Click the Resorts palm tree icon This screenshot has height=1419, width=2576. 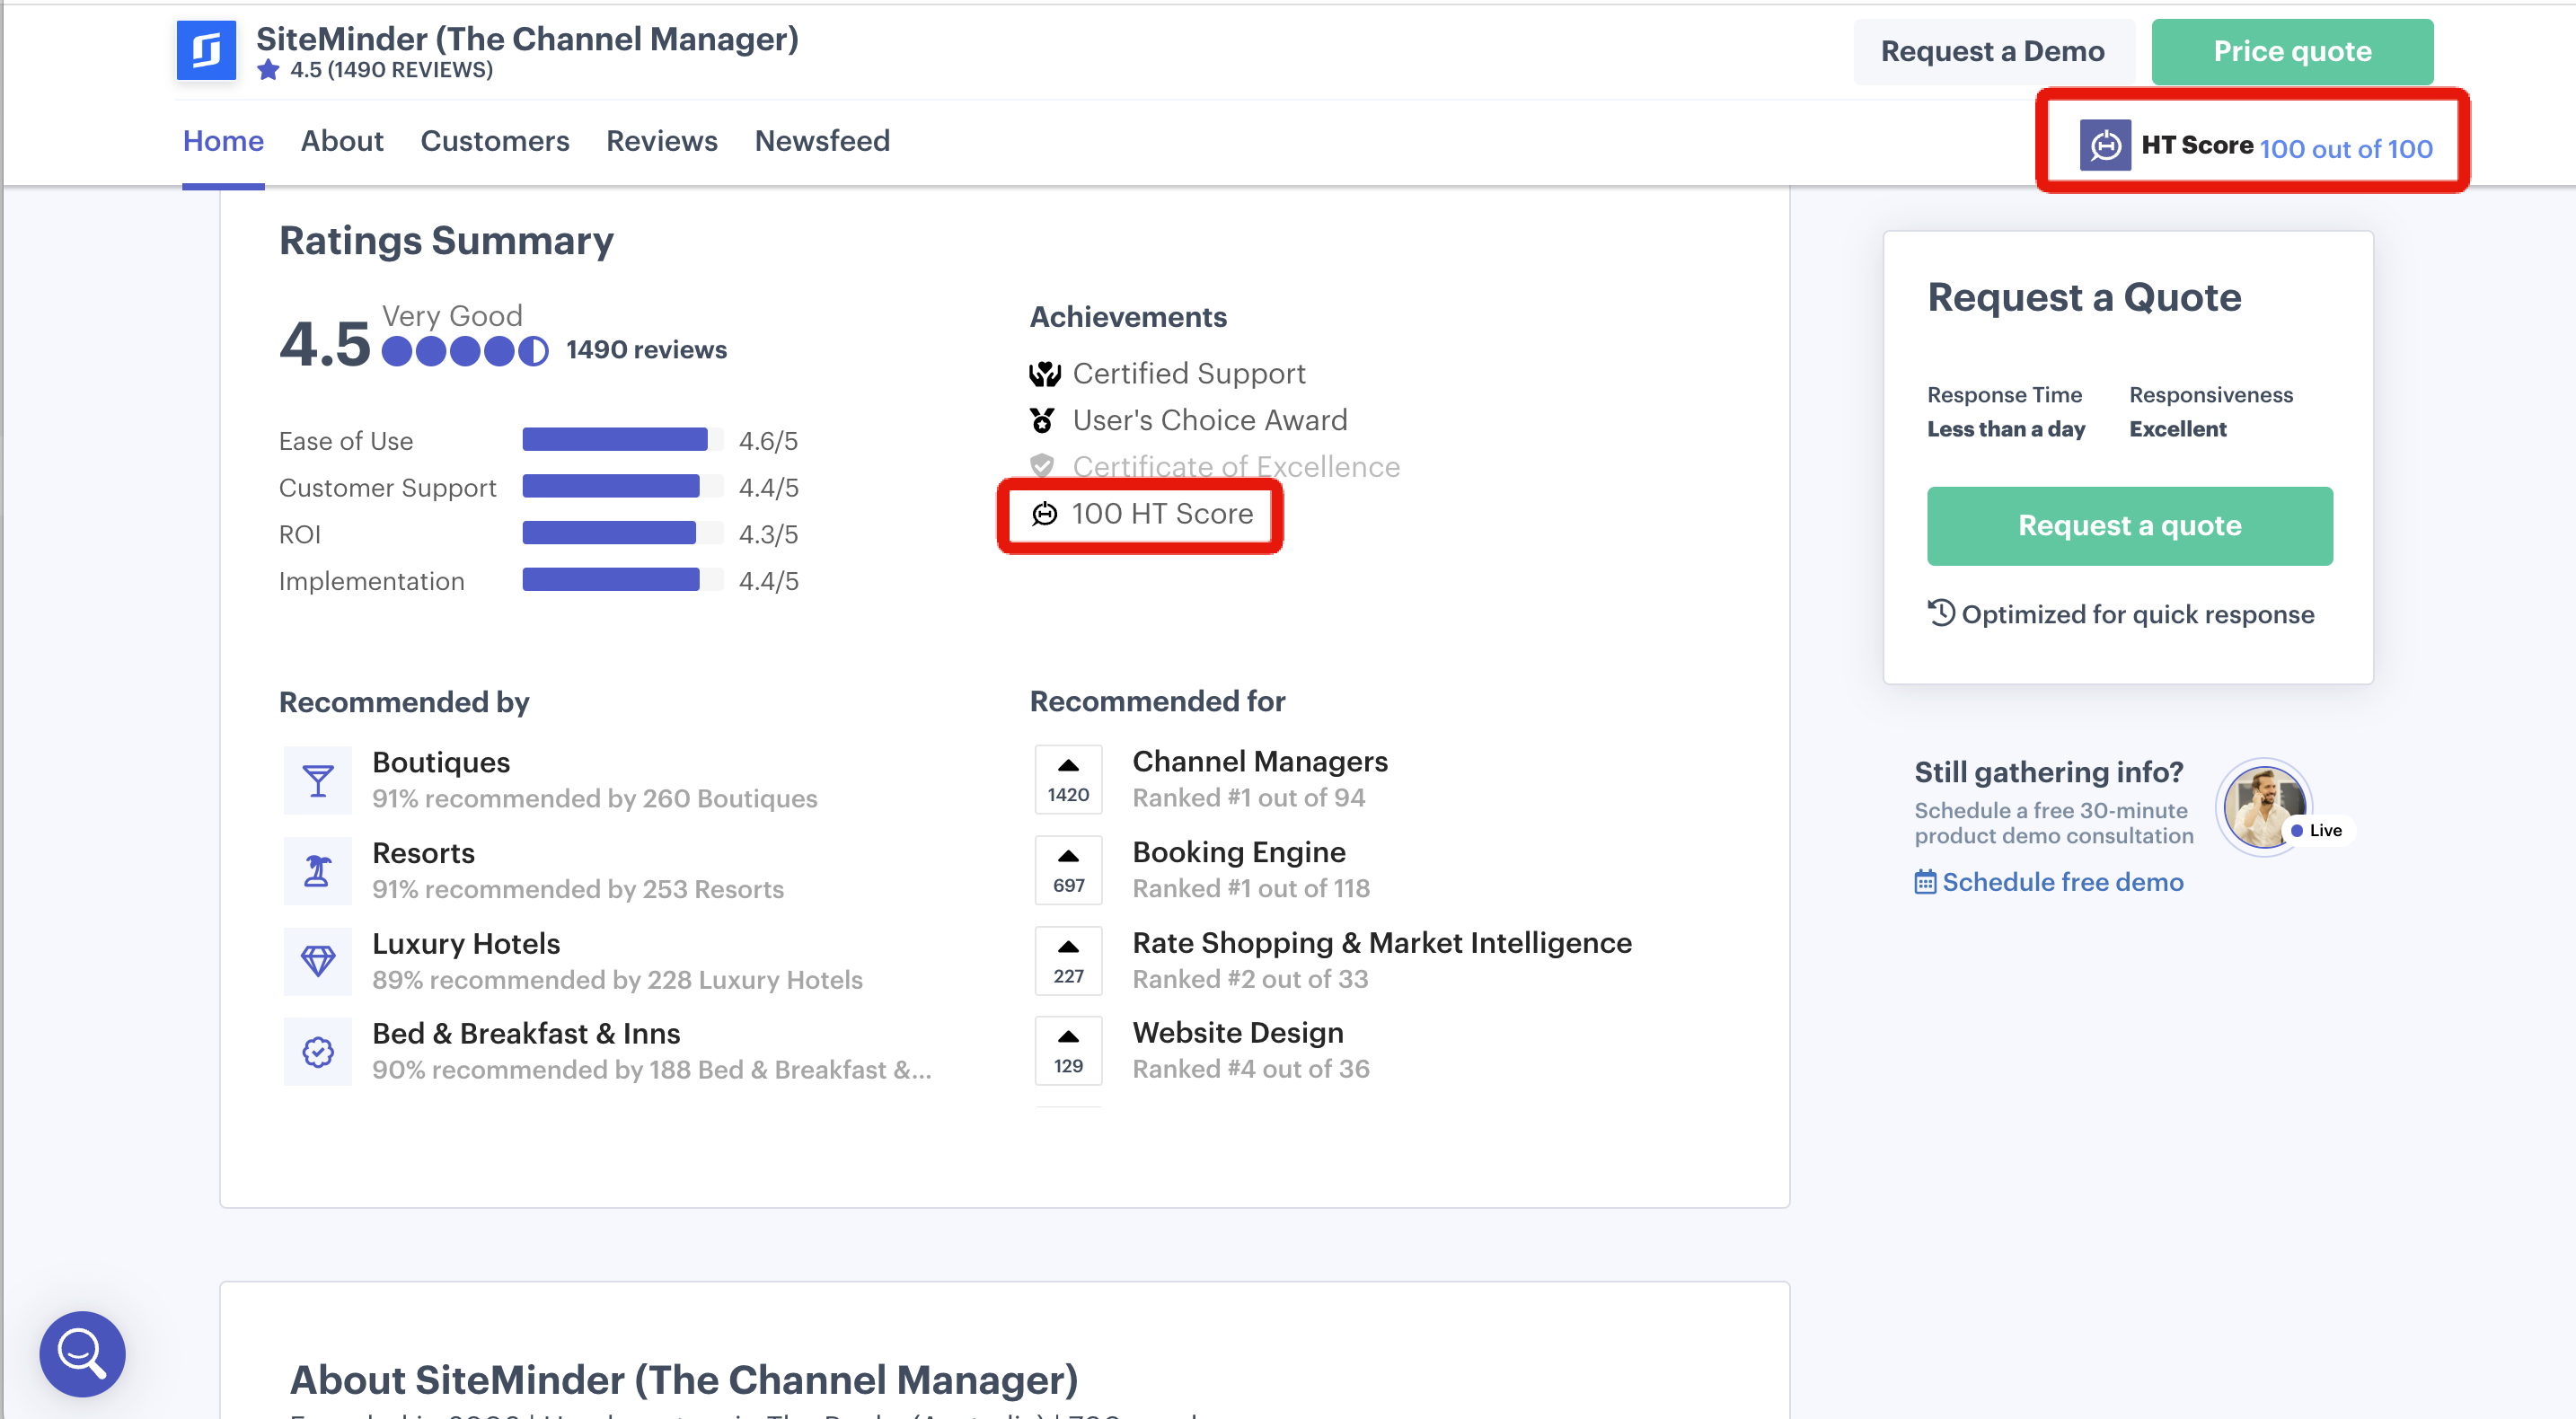pos(318,870)
